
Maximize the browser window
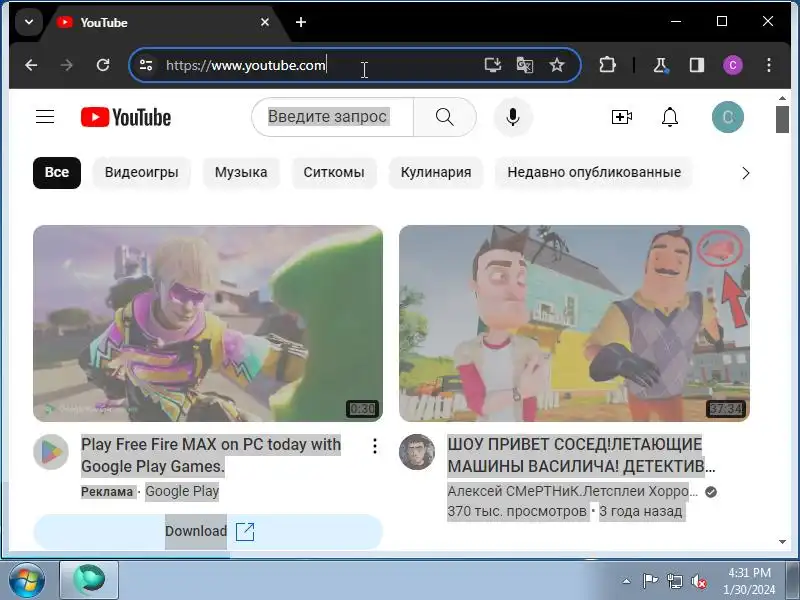tap(722, 21)
